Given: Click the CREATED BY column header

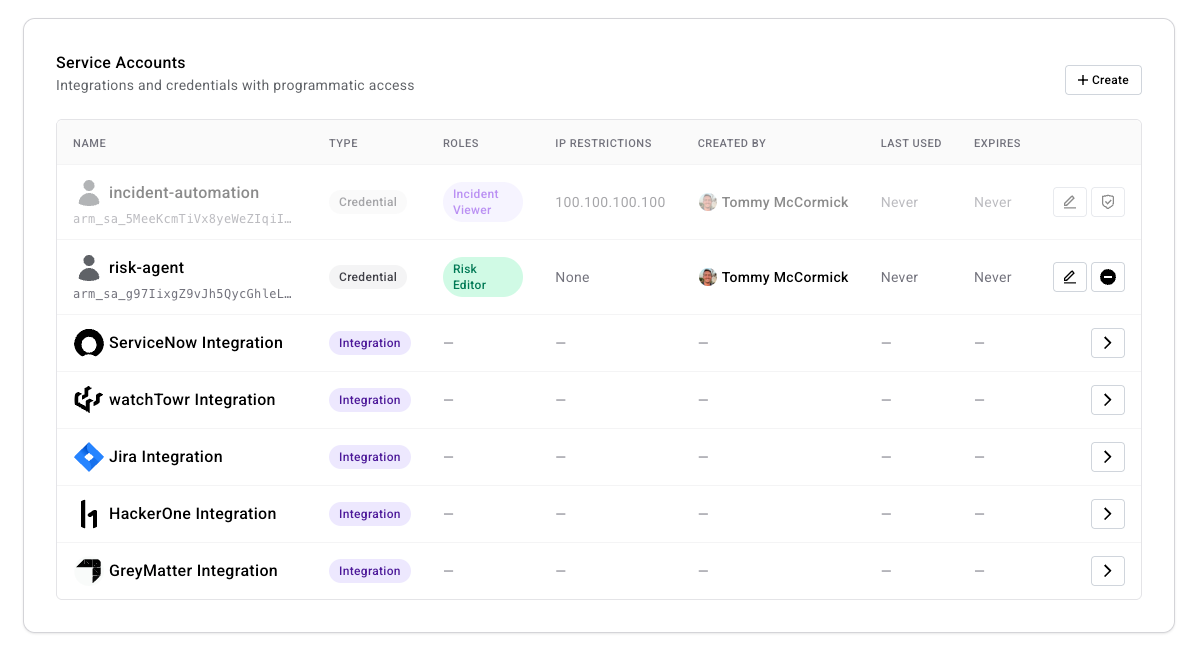Looking at the screenshot, I should (732, 143).
